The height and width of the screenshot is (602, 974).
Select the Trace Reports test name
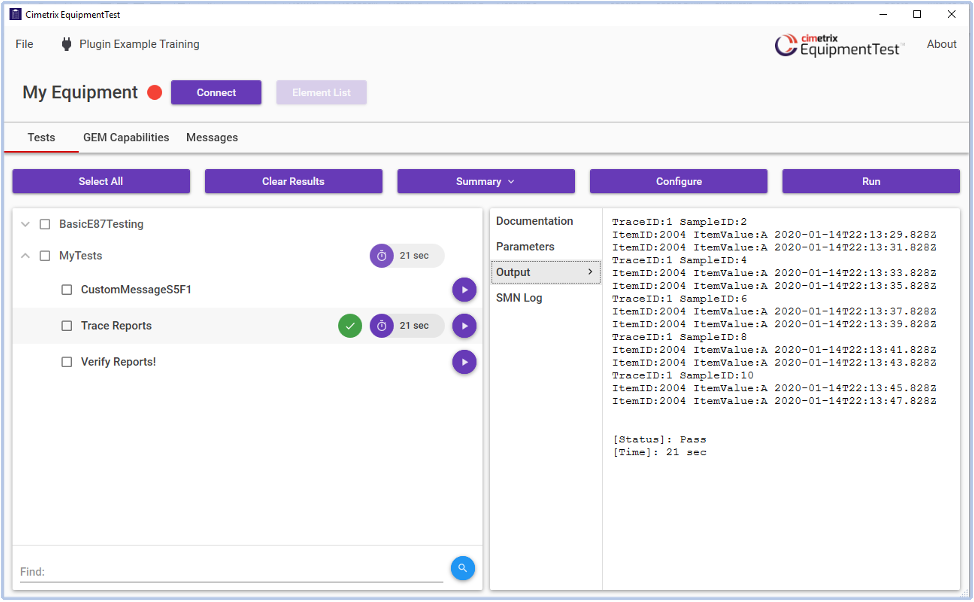(116, 326)
